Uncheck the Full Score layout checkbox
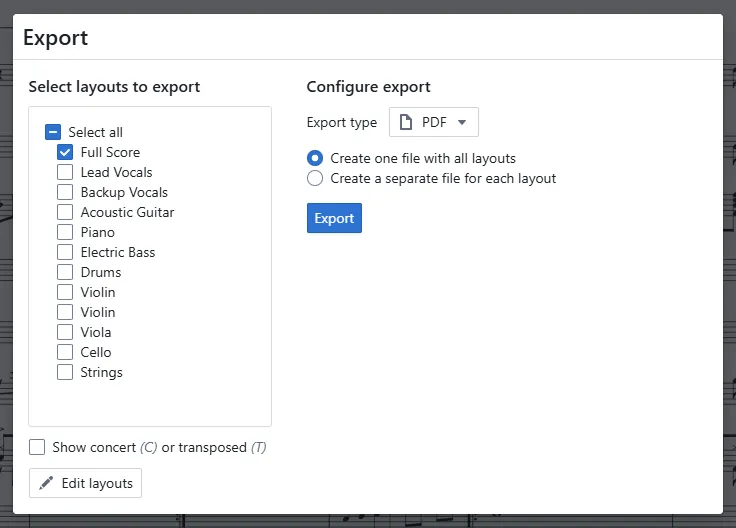Screen dimensions: 736x528 pos(65,152)
